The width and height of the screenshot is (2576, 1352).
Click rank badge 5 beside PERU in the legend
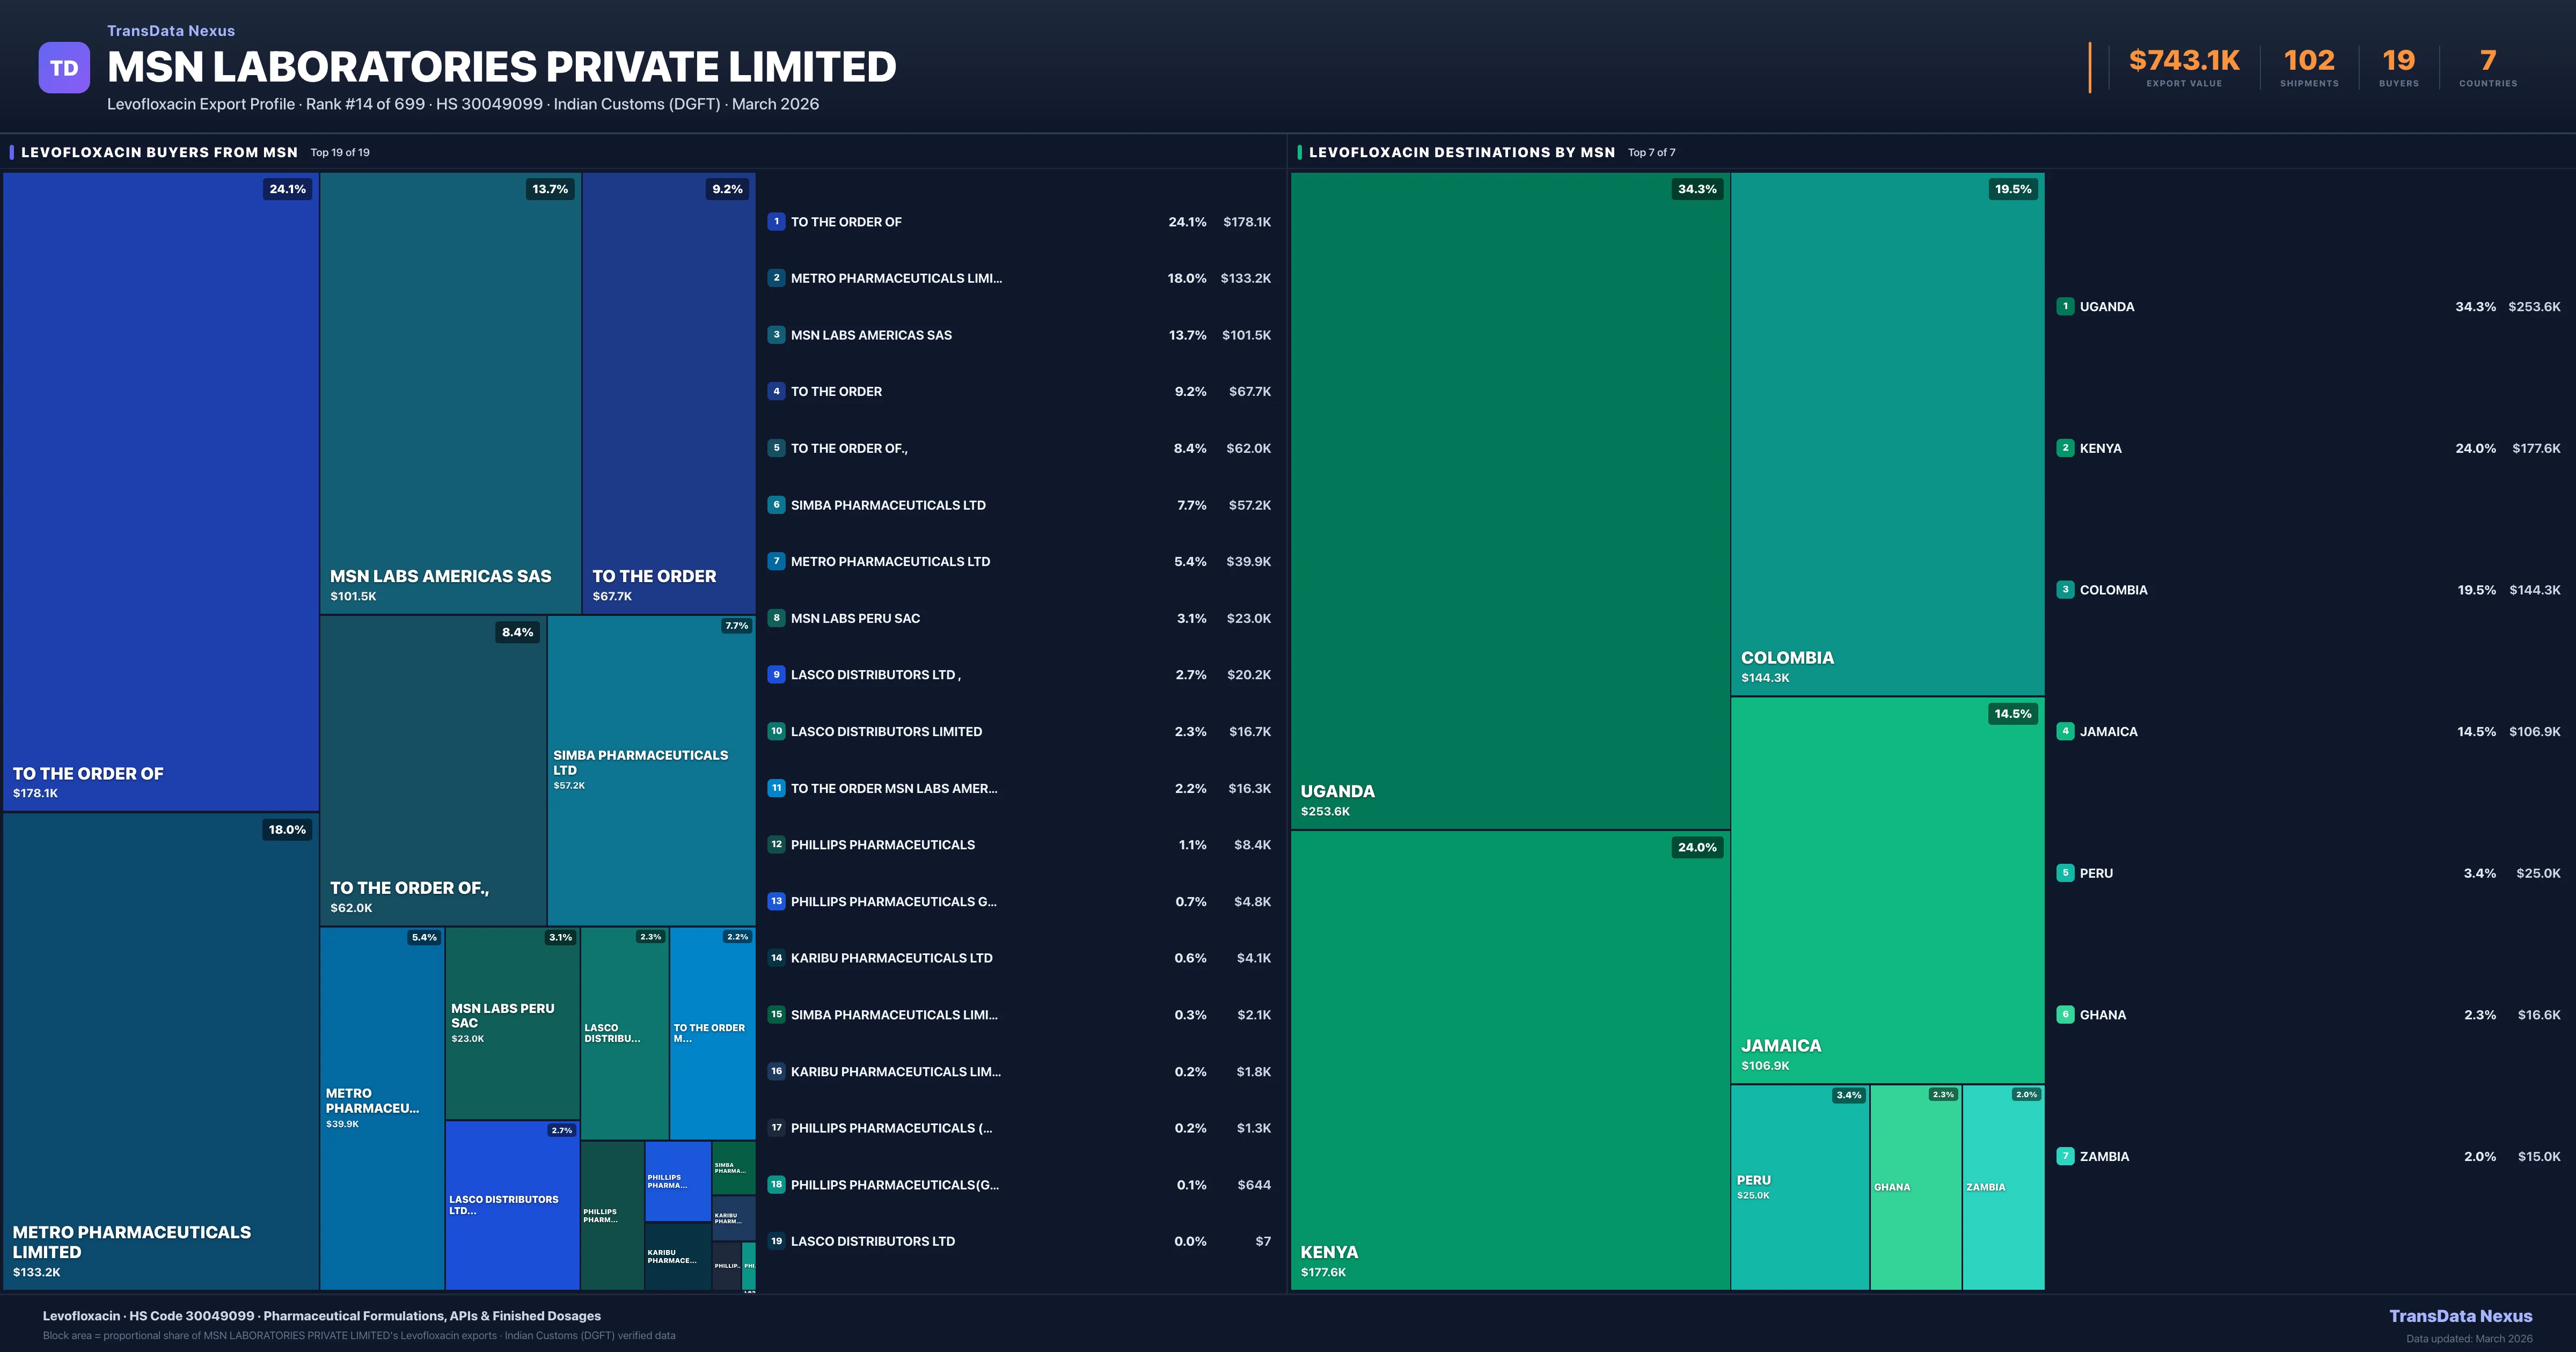pyautogui.click(x=2065, y=873)
